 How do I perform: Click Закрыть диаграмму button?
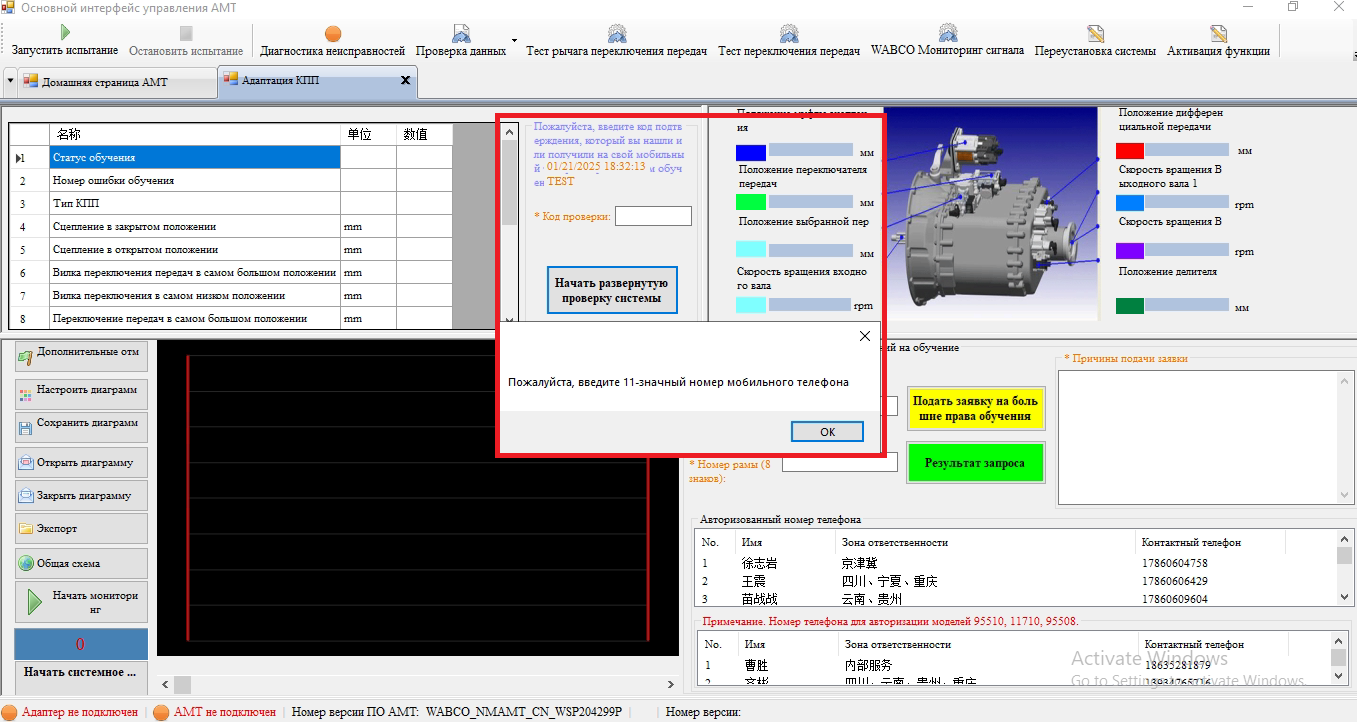coord(81,496)
